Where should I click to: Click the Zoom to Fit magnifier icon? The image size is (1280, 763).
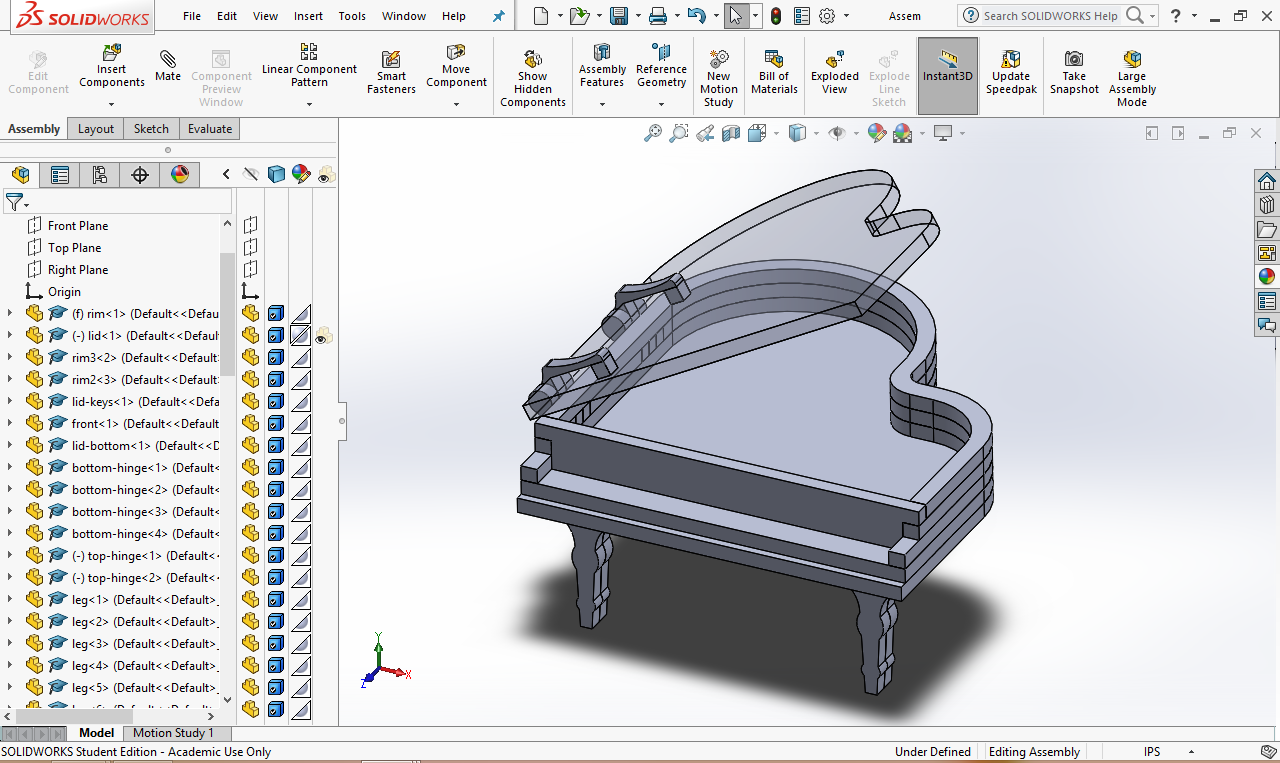[653, 133]
